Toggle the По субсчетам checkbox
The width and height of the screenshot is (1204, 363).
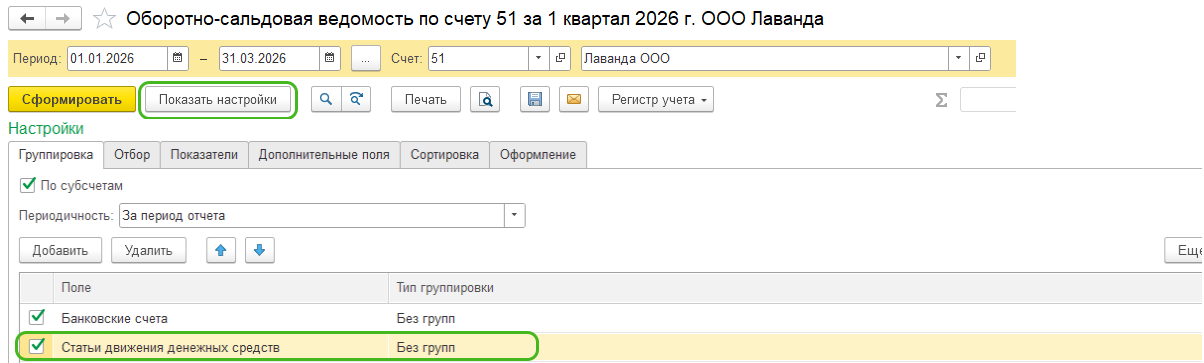(x=27, y=185)
